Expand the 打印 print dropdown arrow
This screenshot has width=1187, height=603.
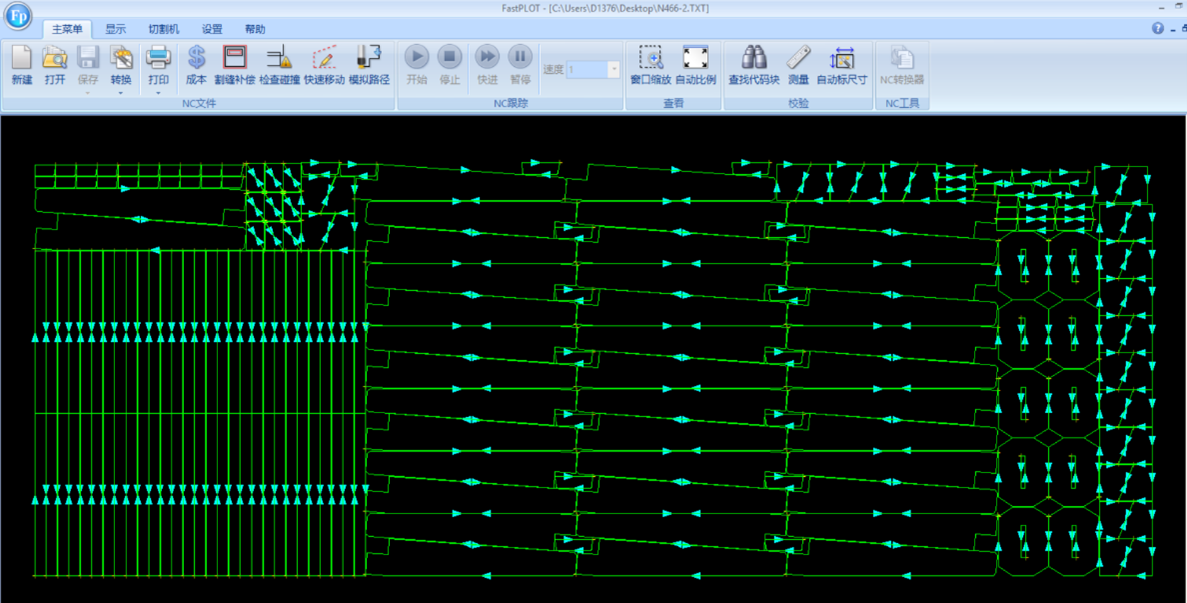pyautogui.click(x=158, y=93)
